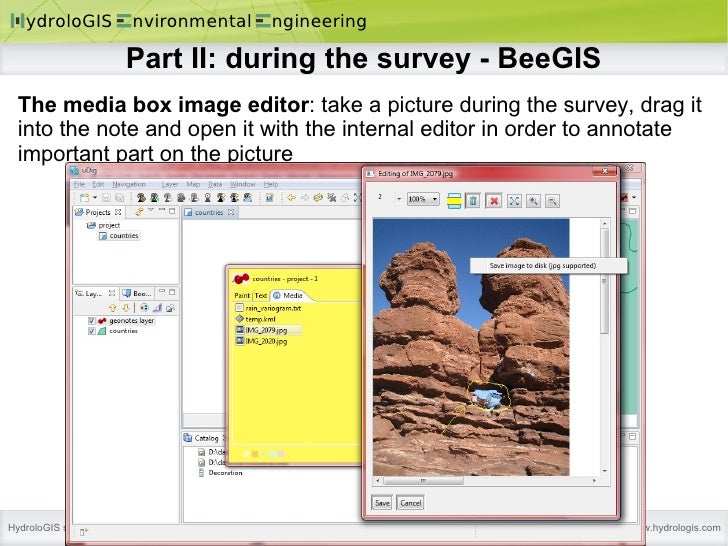Open the Layer menu in uDig
Screen dimensions: 728x546
(169, 184)
